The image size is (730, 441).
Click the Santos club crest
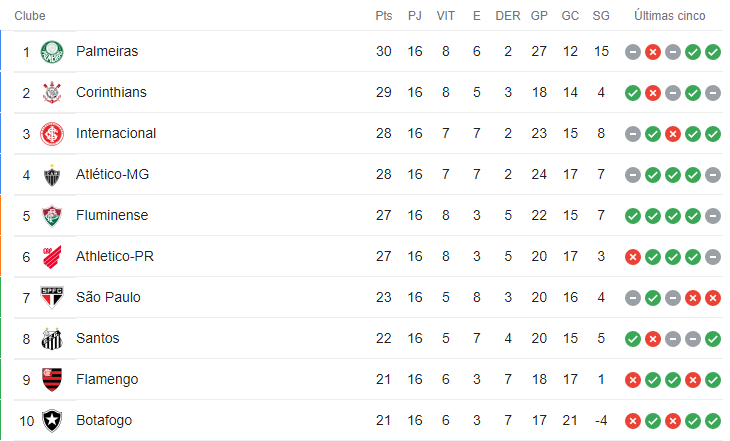52,339
